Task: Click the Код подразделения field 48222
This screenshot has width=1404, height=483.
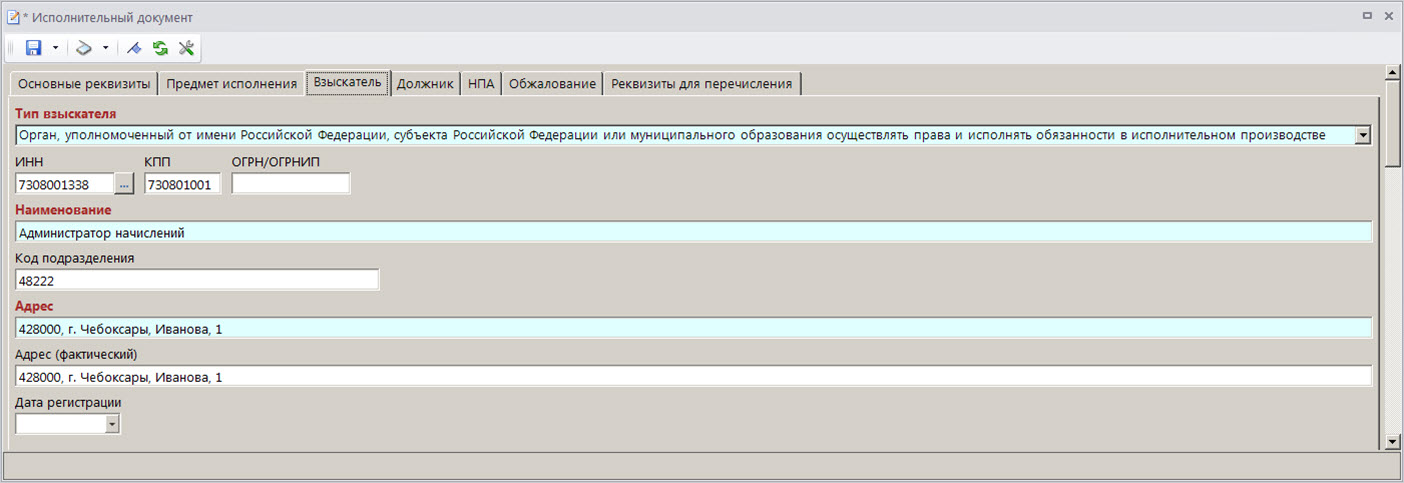Action: pyautogui.click(x=198, y=281)
